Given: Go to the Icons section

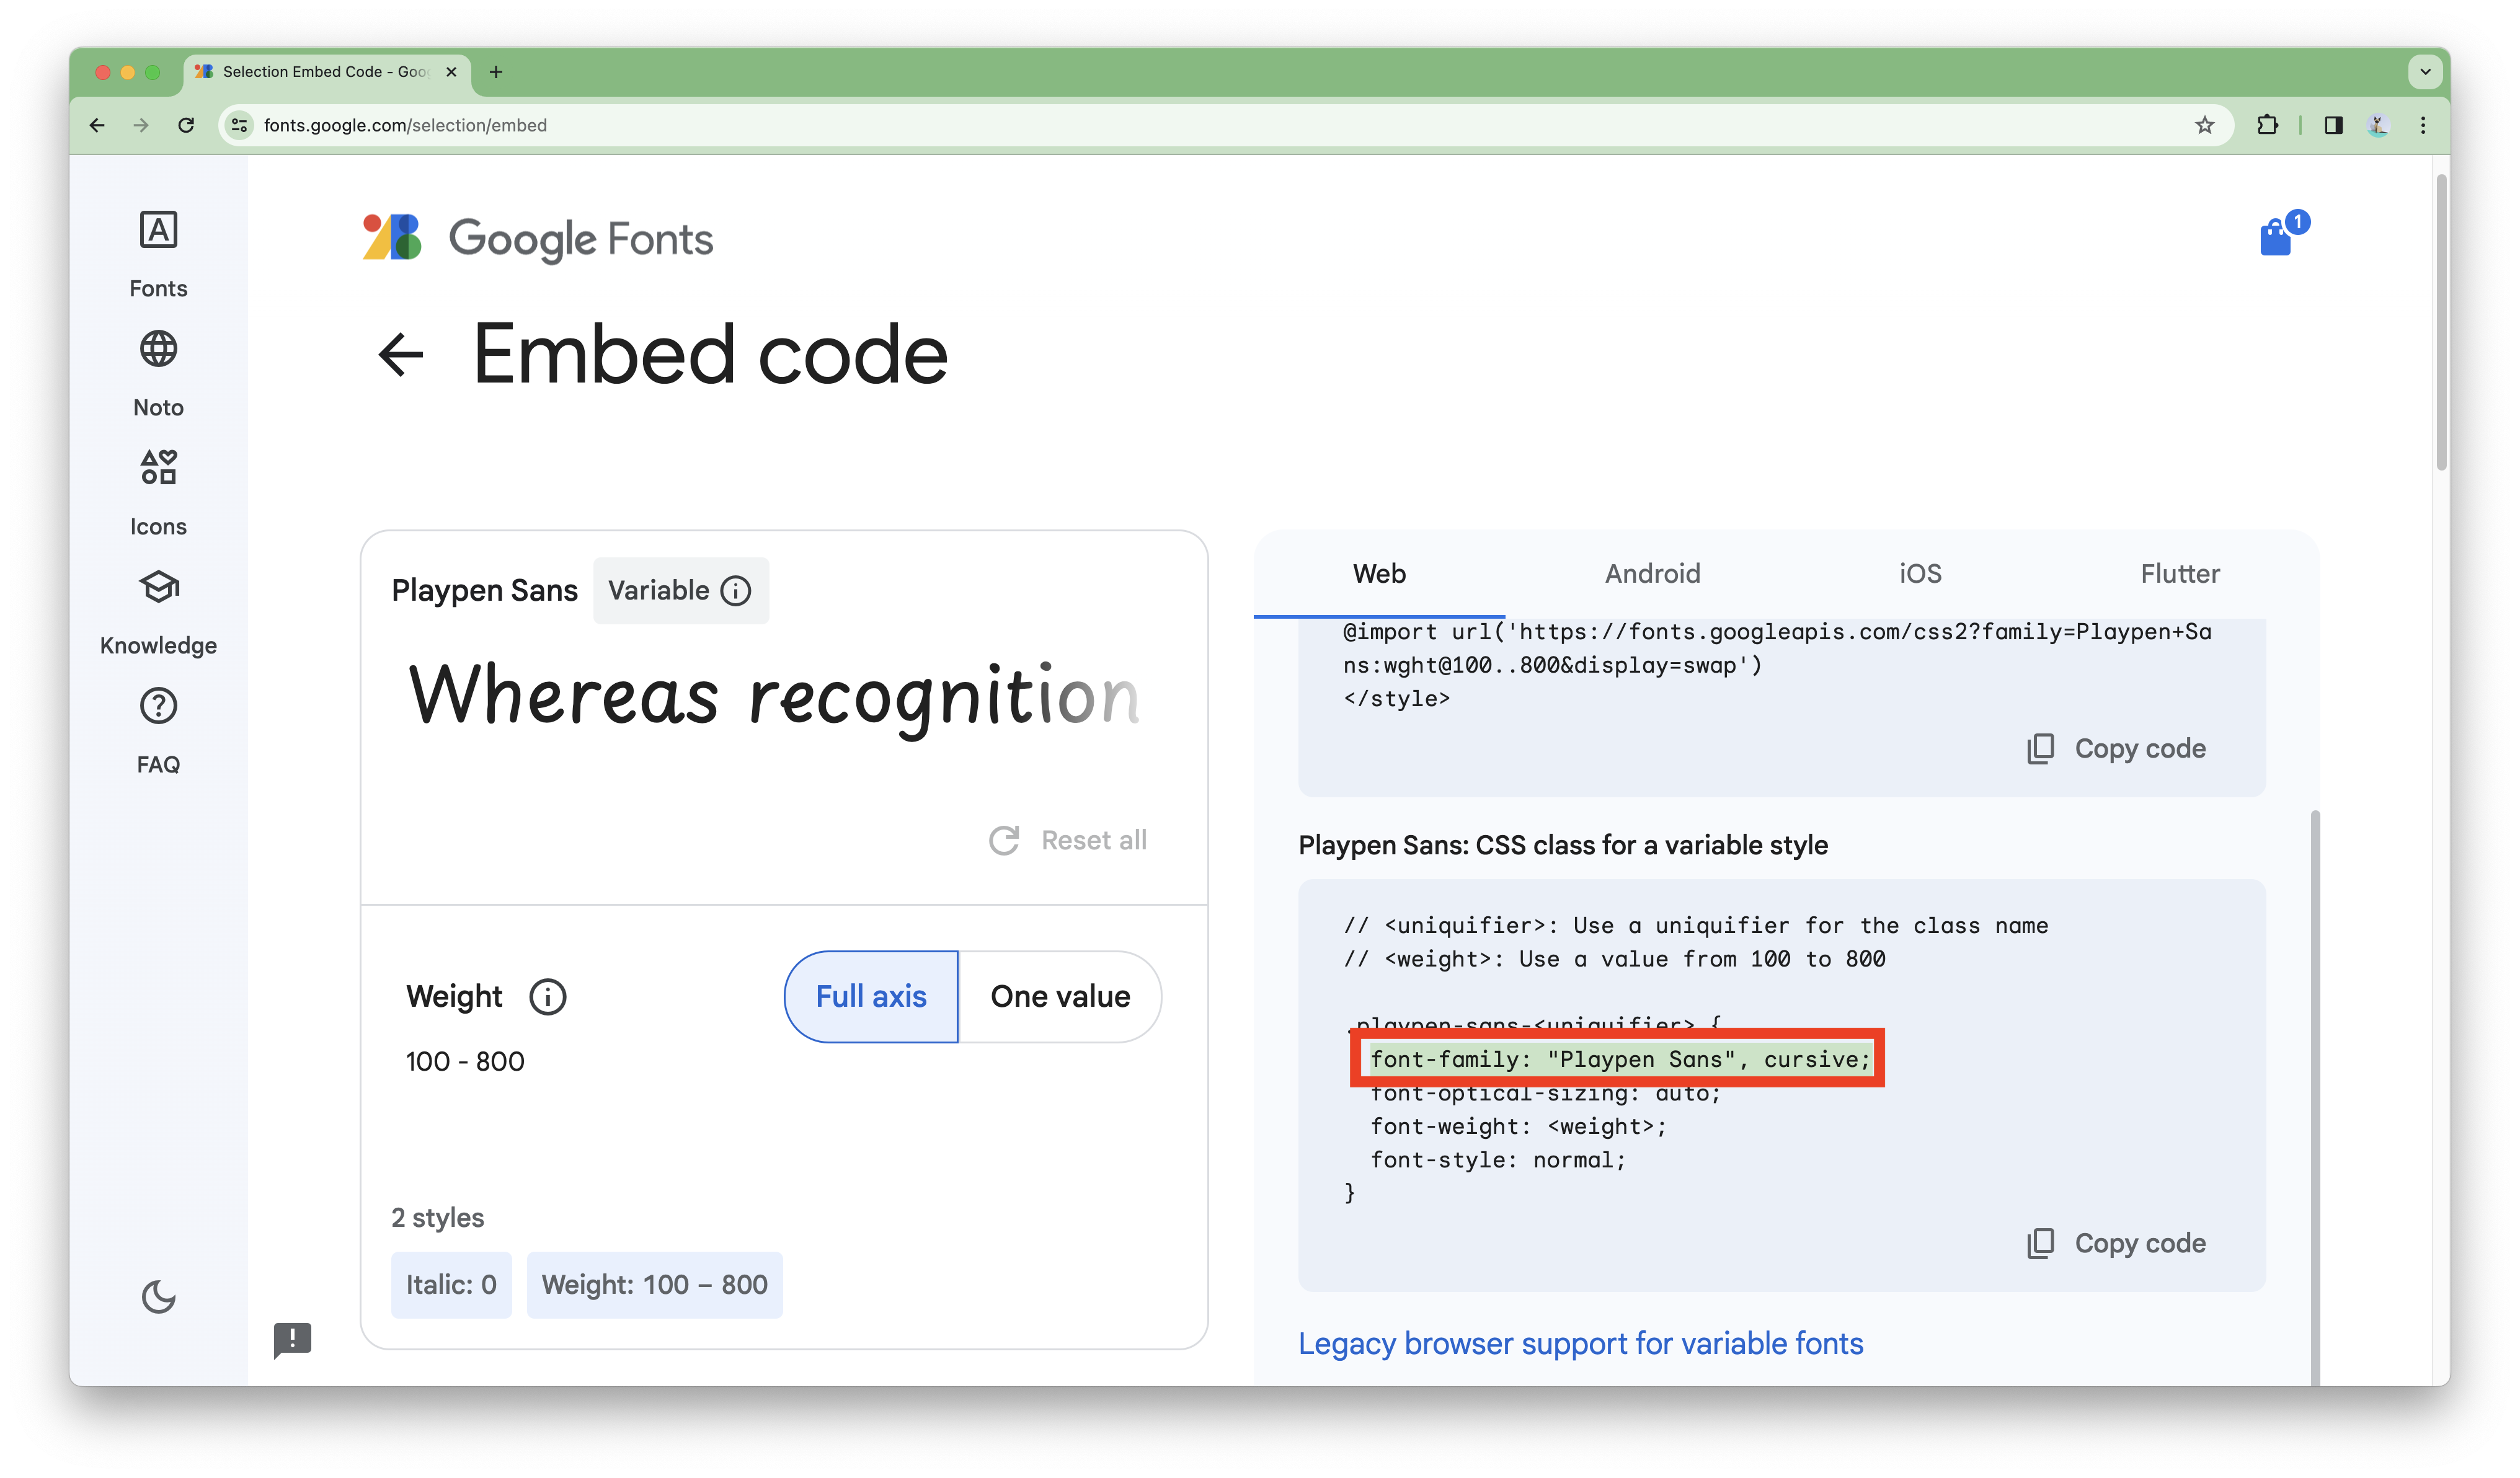Looking at the screenshot, I should coord(158,468).
